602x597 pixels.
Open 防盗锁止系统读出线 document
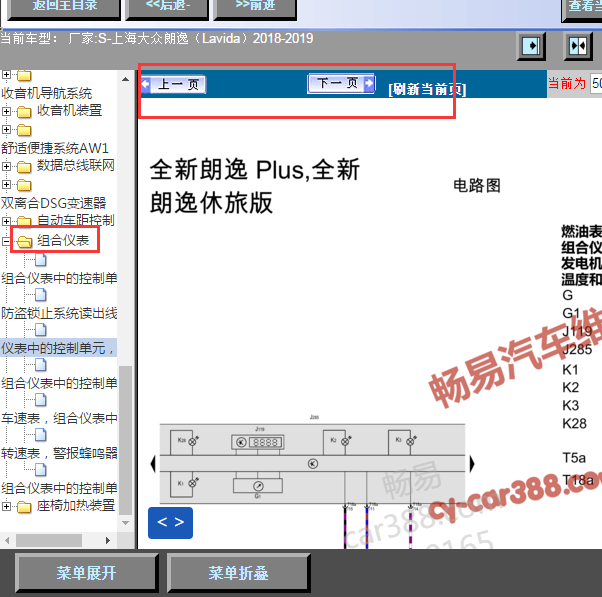tap(59, 313)
